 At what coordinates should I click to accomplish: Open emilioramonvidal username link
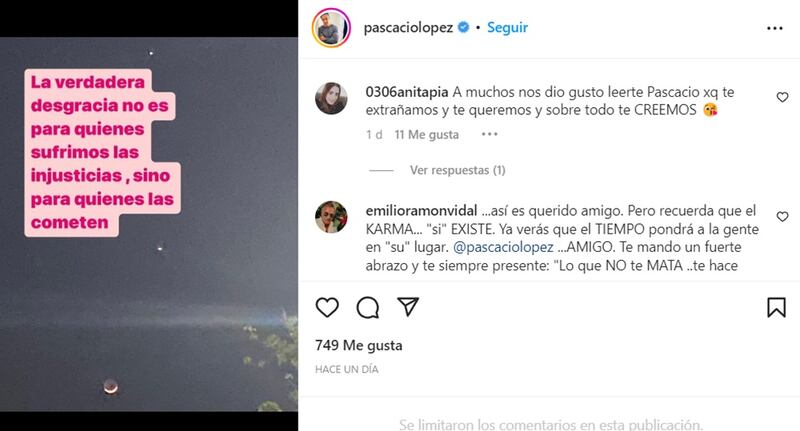(x=421, y=211)
